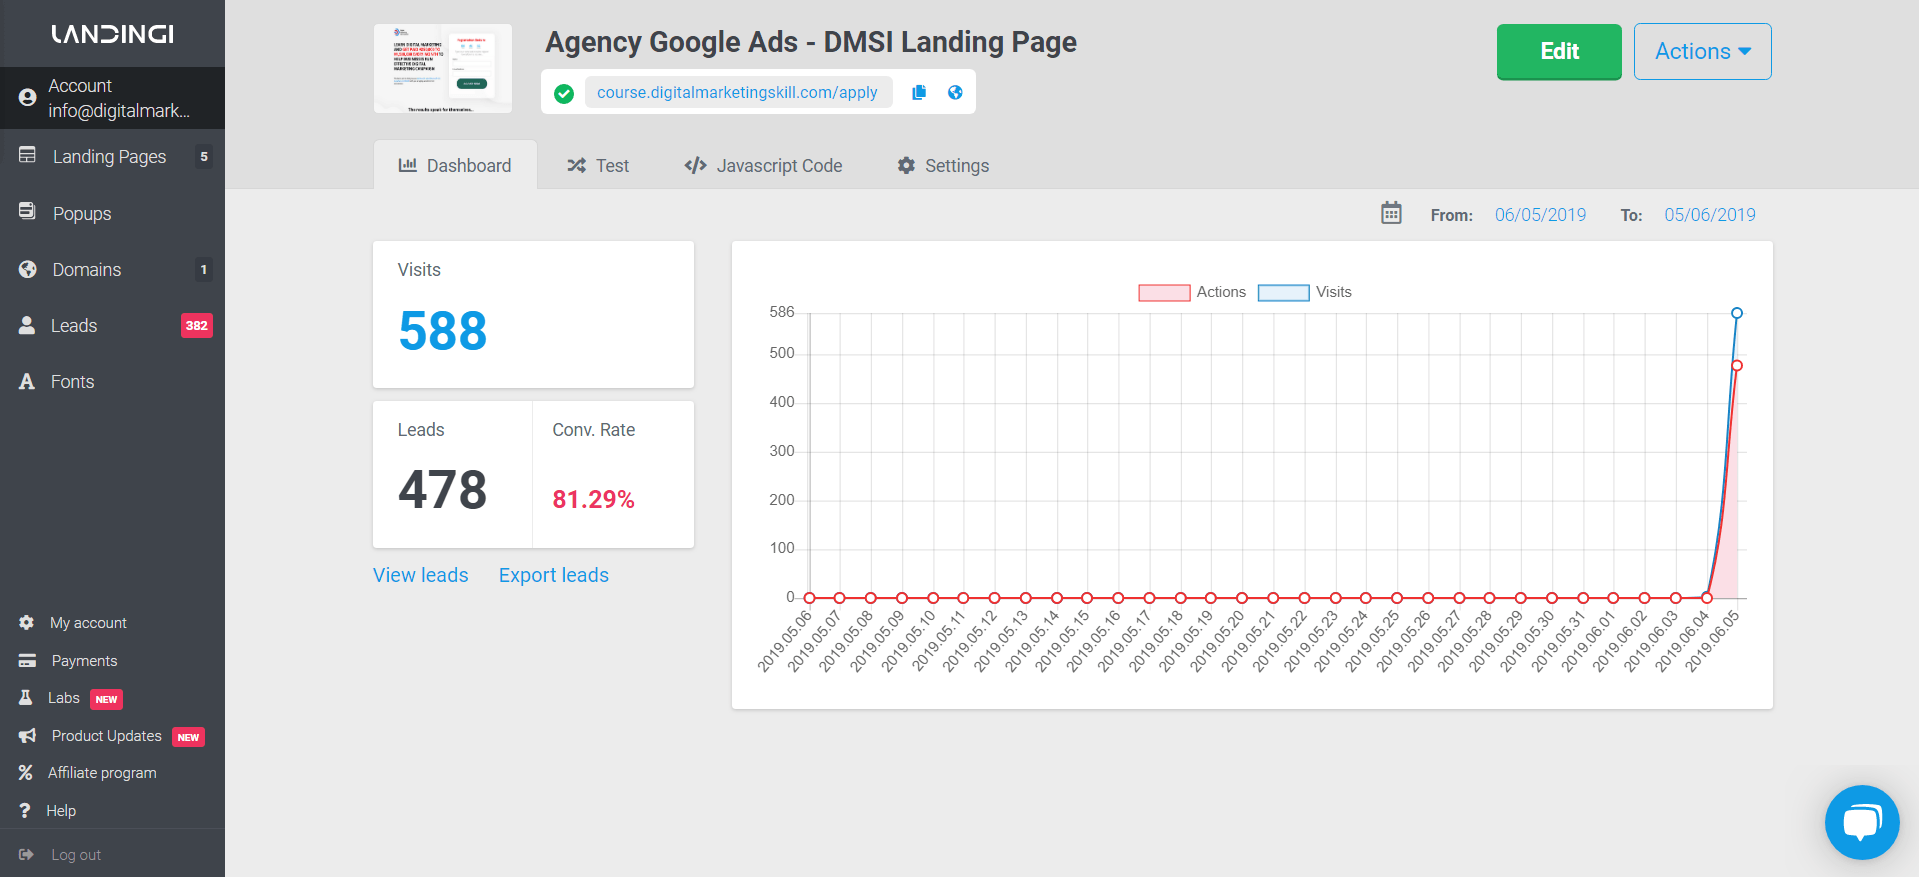Image resolution: width=1919 pixels, height=877 pixels.
Task: Click the Landing Pages sidebar icon
Action: pyautogui.click(x=27, y=155)
